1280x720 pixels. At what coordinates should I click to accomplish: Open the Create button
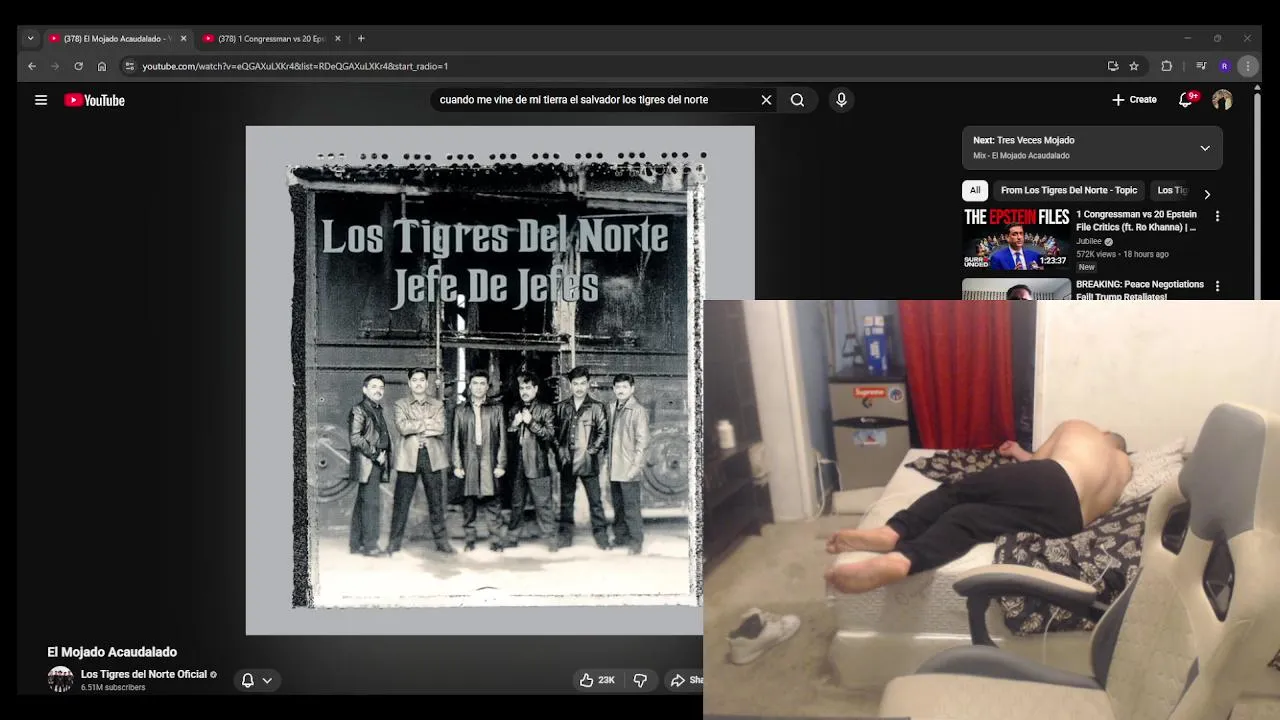click(1134, 100)
